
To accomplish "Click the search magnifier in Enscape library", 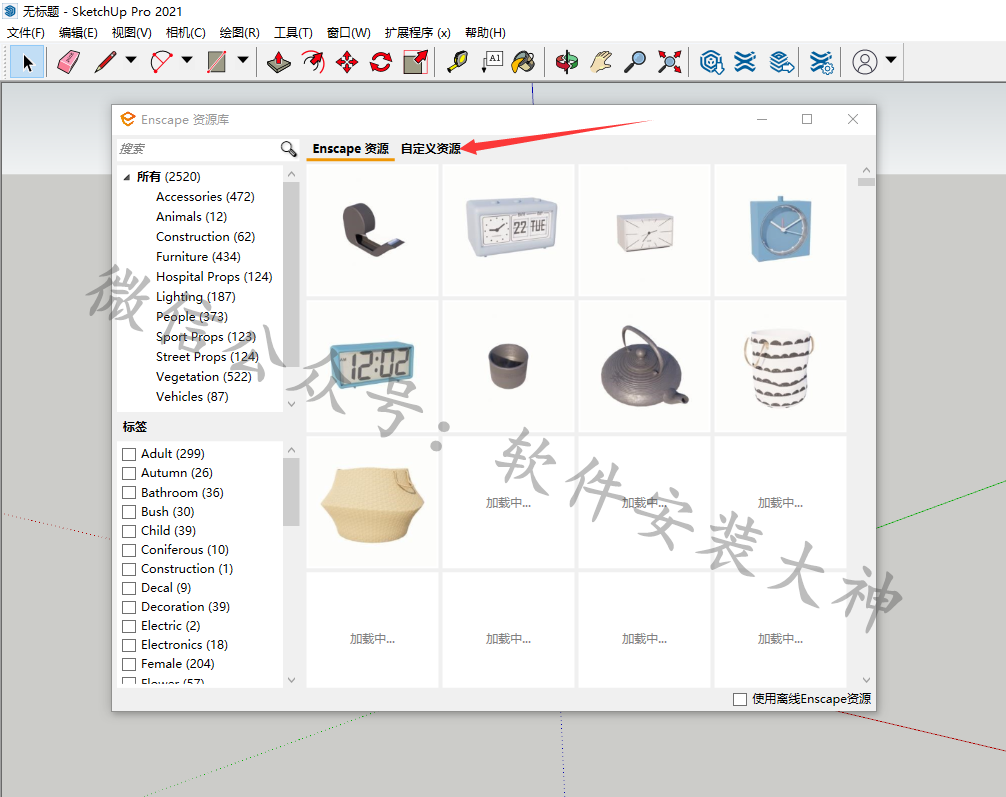I will coord(289,149).
